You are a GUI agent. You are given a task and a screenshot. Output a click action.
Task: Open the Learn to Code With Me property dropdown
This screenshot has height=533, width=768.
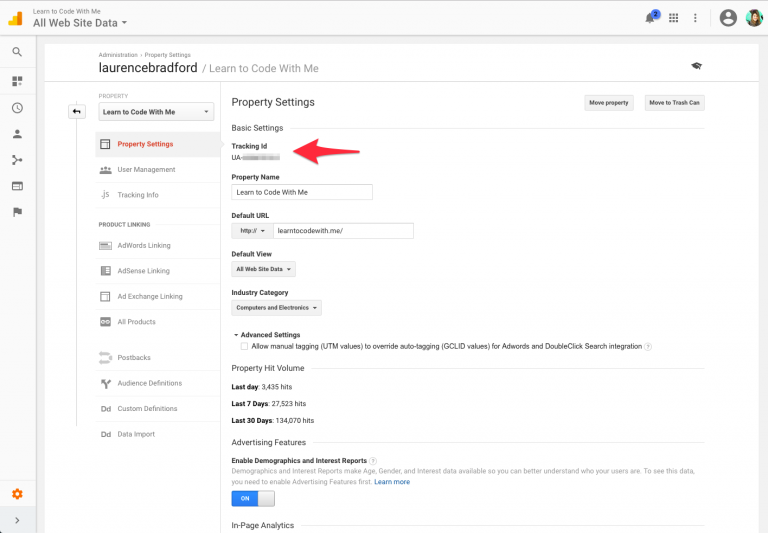[156, 112]
